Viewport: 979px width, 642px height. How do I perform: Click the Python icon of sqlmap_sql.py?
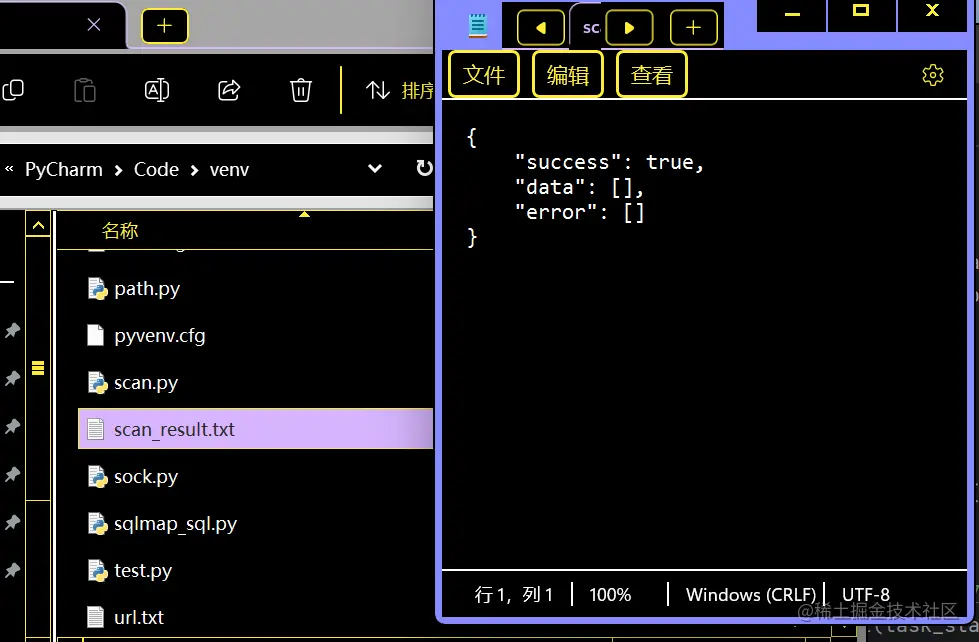(97, 523)
